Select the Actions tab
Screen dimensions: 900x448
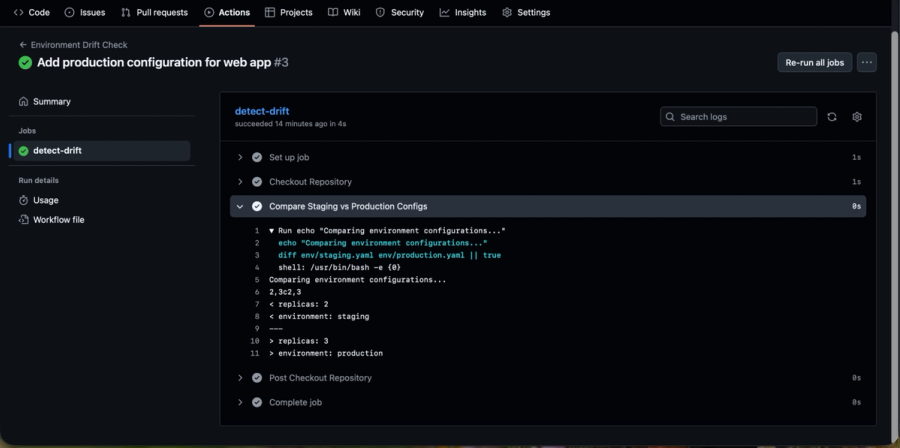coord(227,12)
